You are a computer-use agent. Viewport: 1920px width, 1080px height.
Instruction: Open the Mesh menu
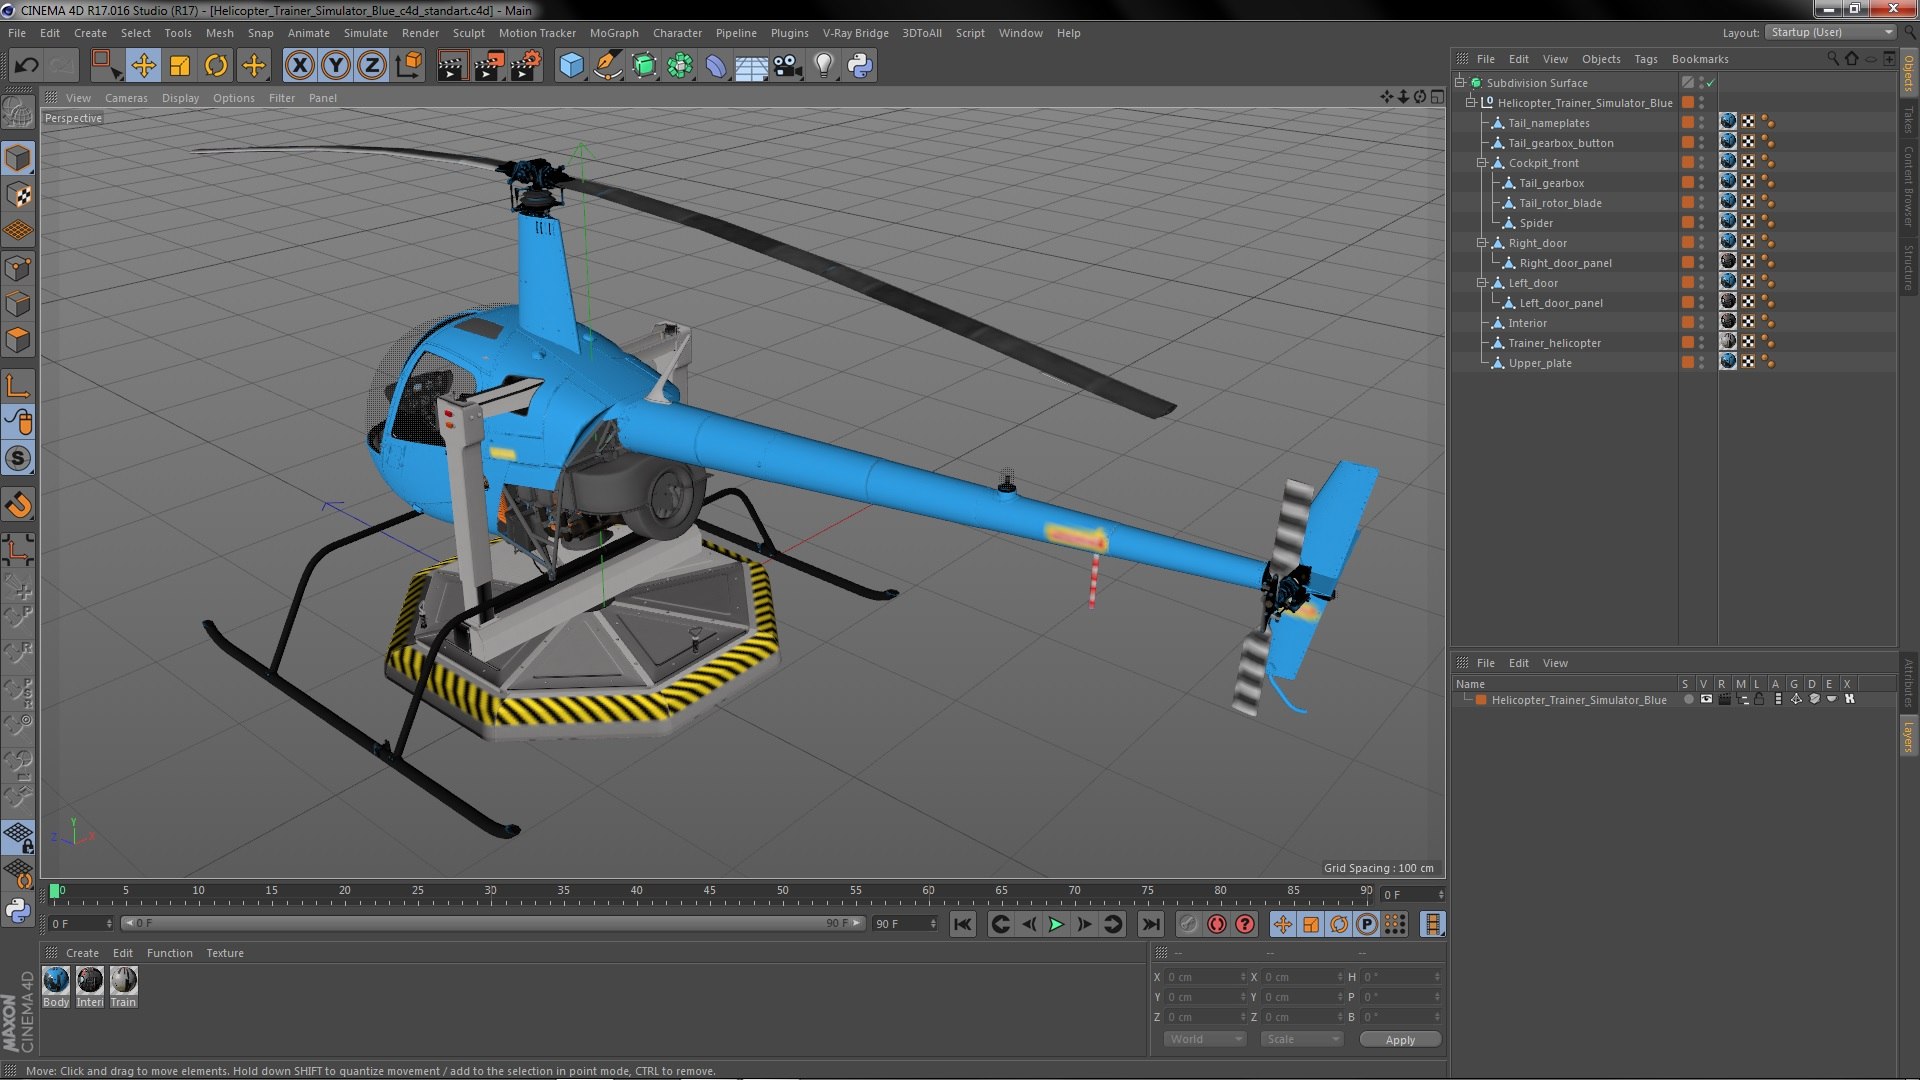point(219,33)
